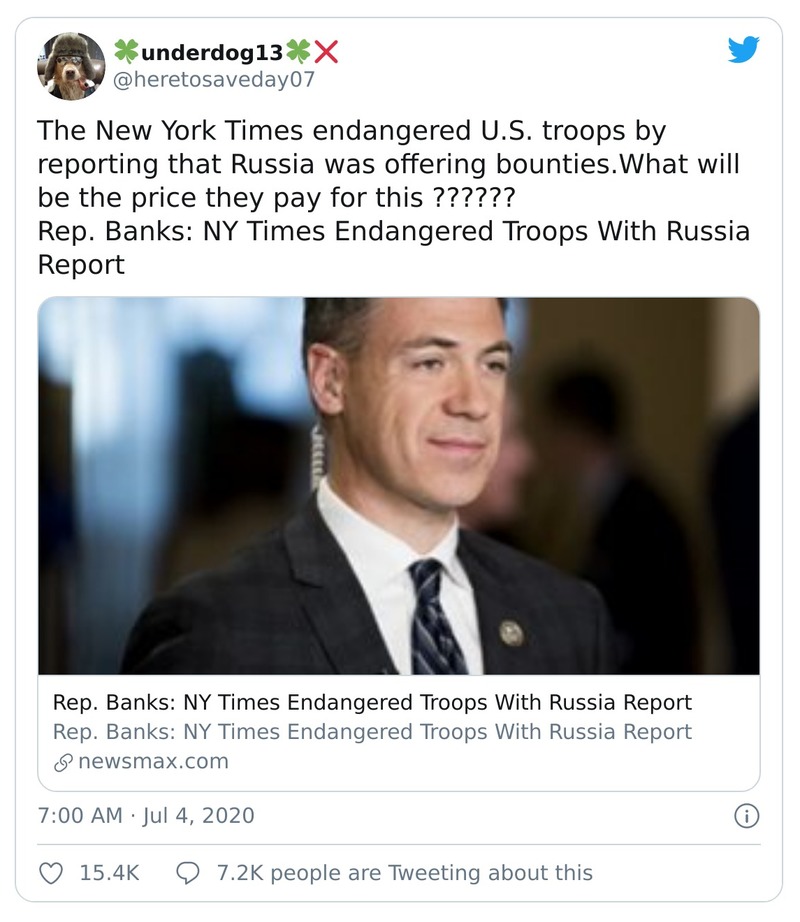Click the chain link icon beside newsmax.com
The width and height of the screenshot is (800, 922).
tap(62, 762)
